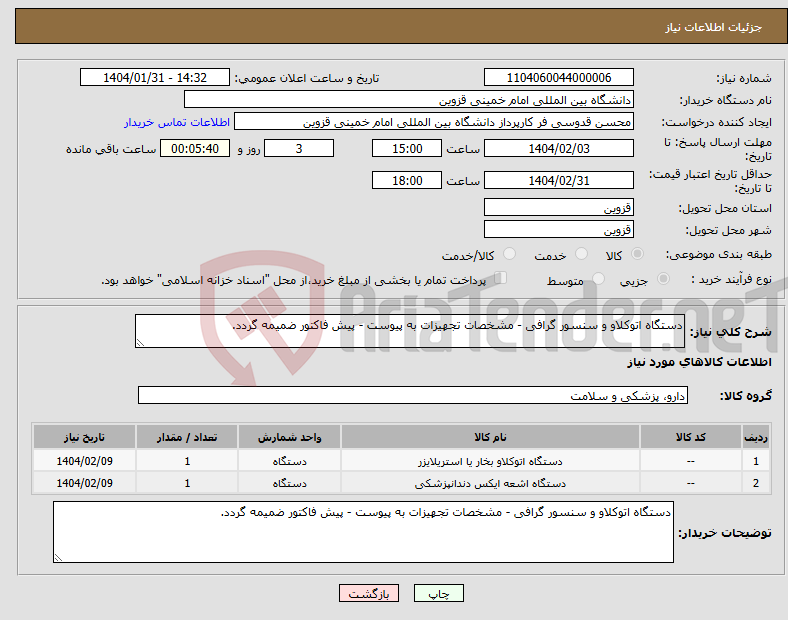788x620 pixels.
Task: Select row دستگاه اشعه ایکس دندانپزشکی
Action: pos(402,483)
